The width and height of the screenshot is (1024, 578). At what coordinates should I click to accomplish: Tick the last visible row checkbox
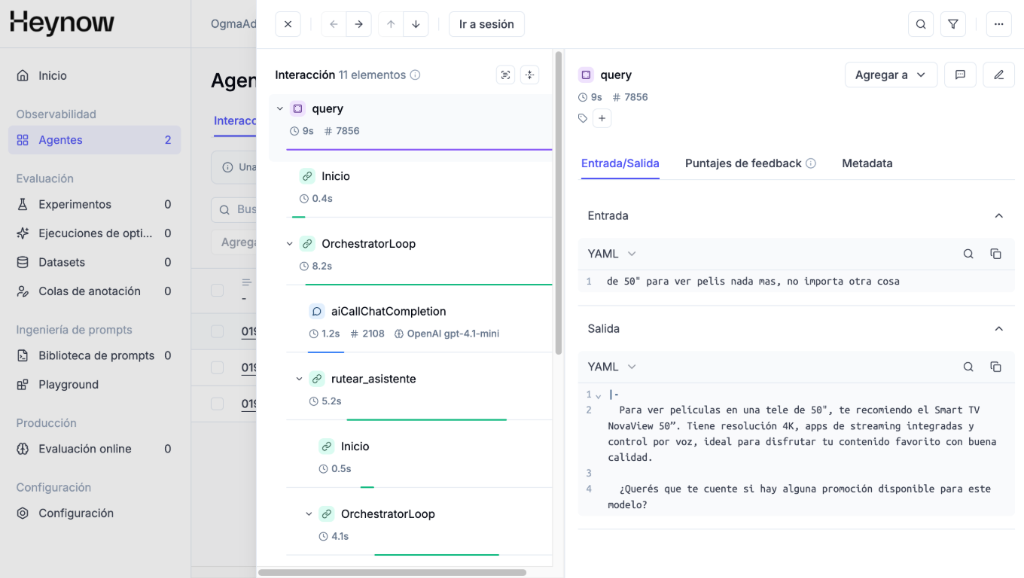(x=218, y=404)
